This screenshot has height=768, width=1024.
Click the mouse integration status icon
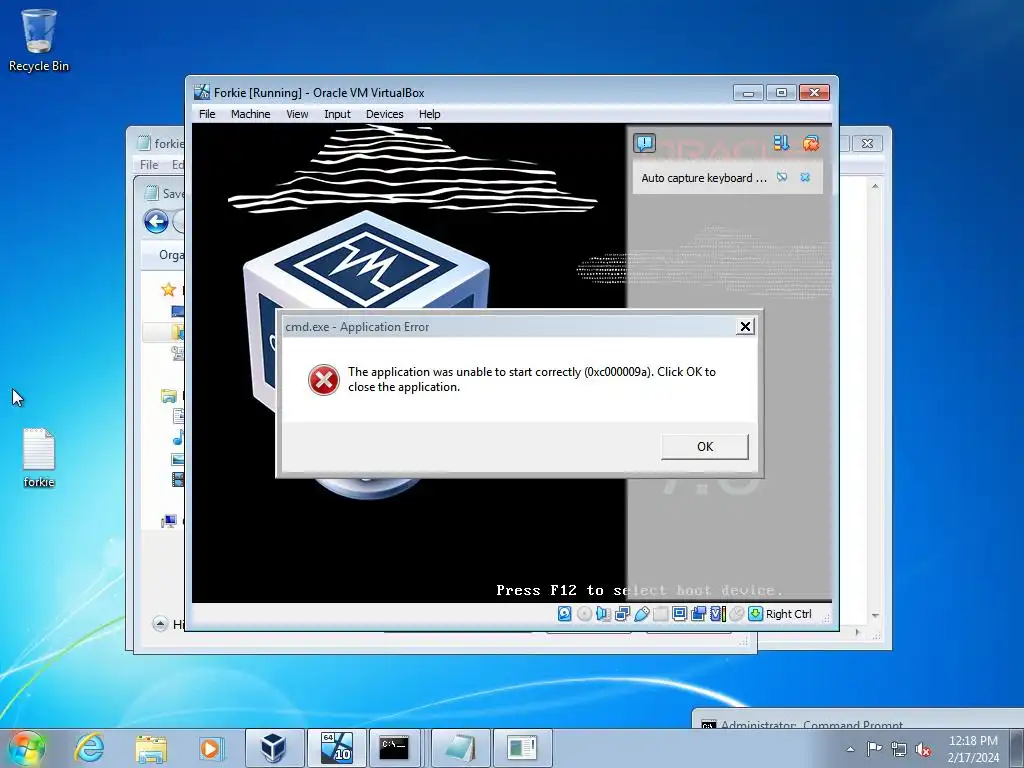tap(737, 613)
